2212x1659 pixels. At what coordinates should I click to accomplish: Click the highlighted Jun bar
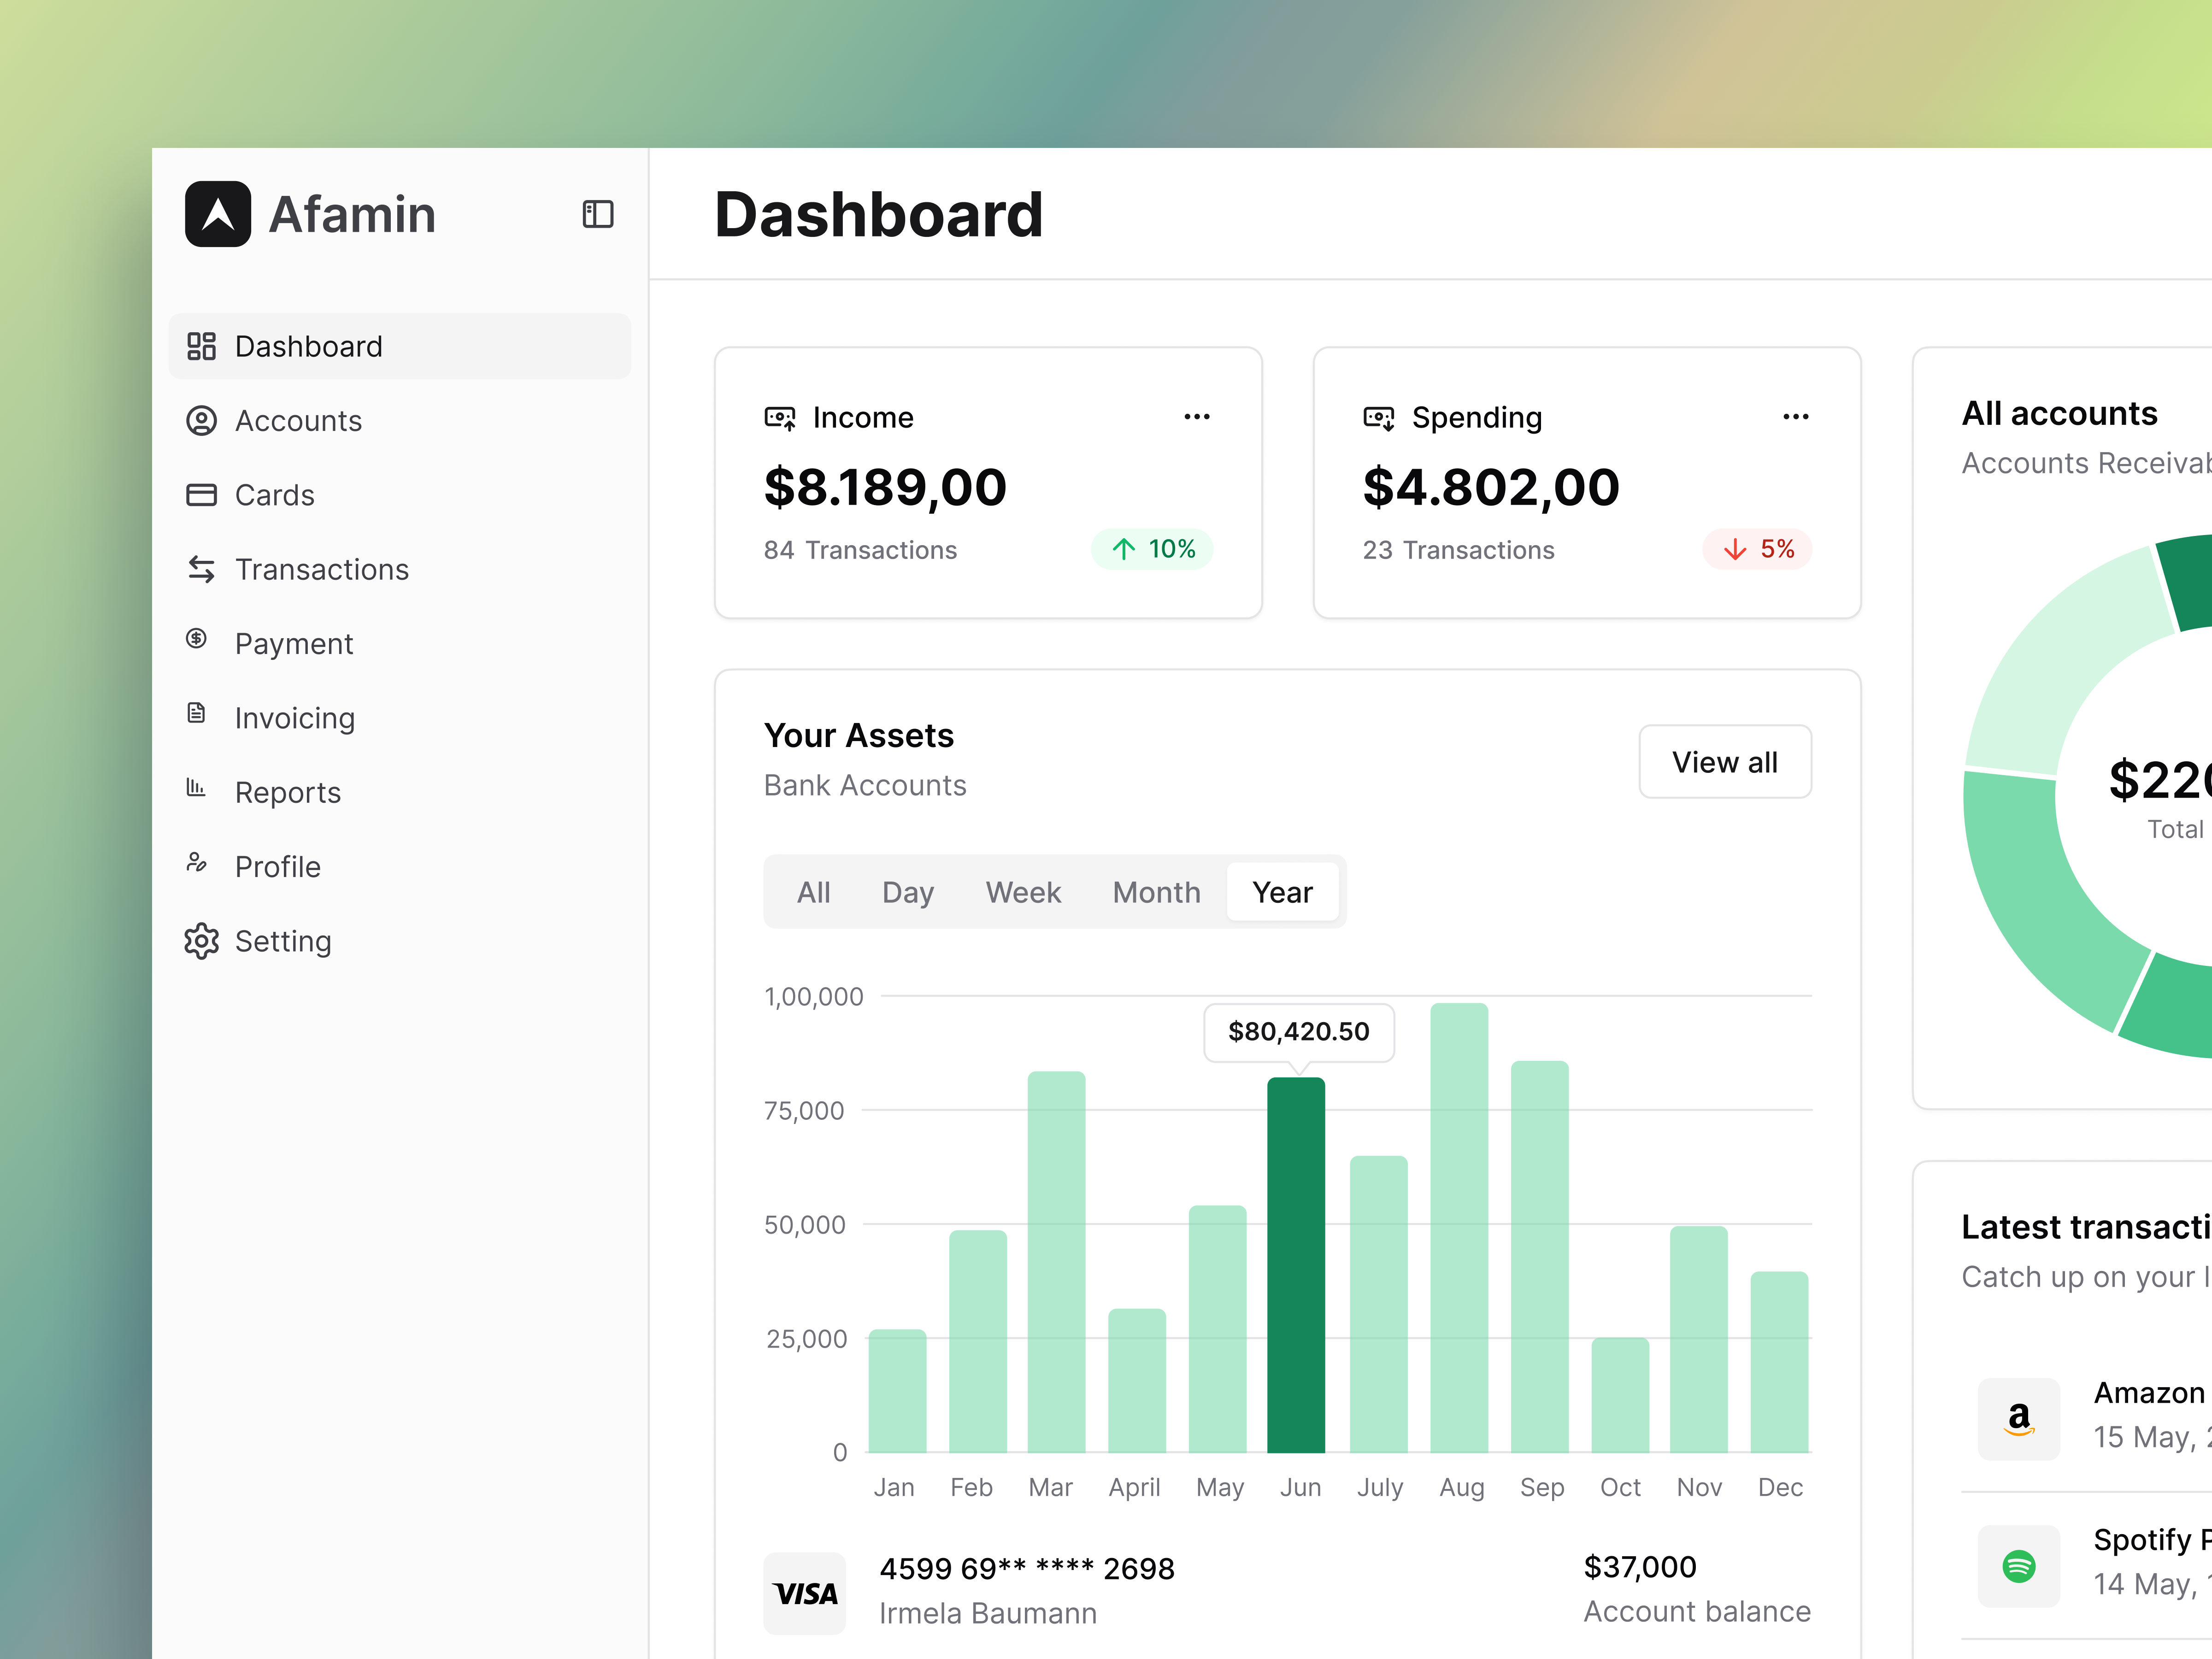coord(1296,1265)
